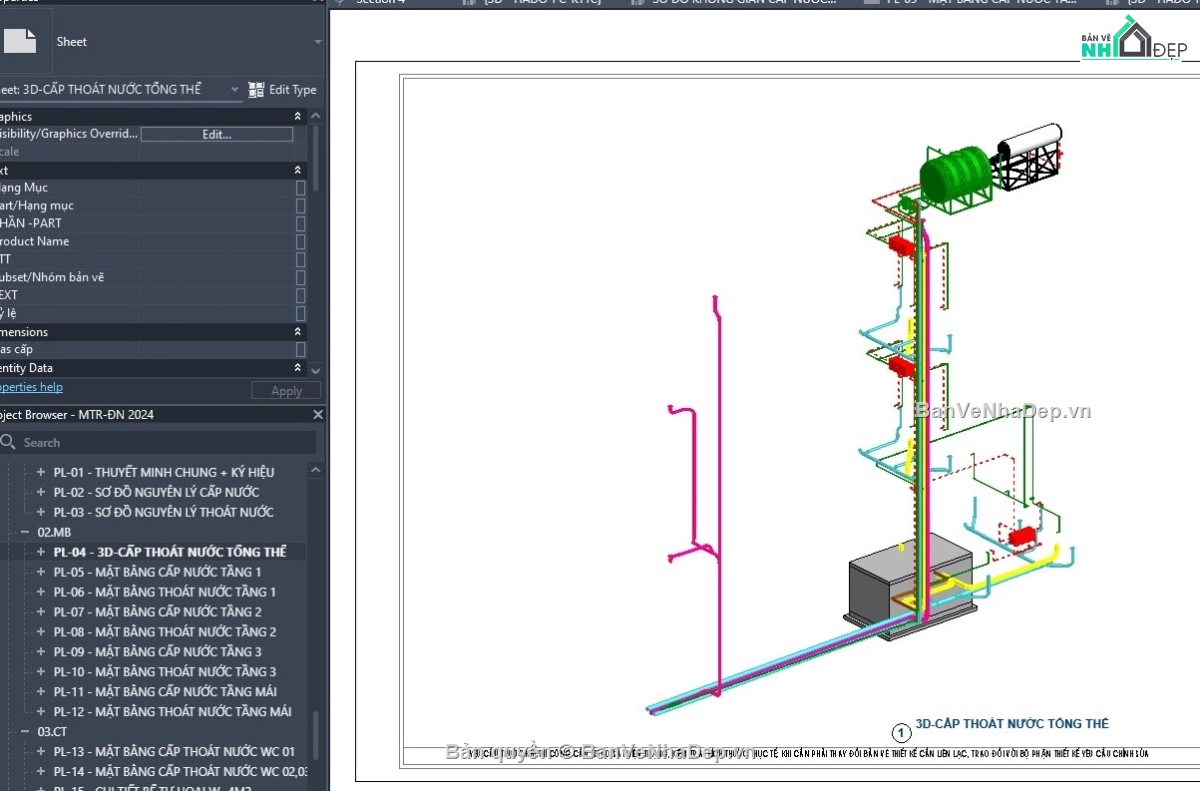
Task: Click the magnifier icon in Project Browser search
Action: click(9, 442)
